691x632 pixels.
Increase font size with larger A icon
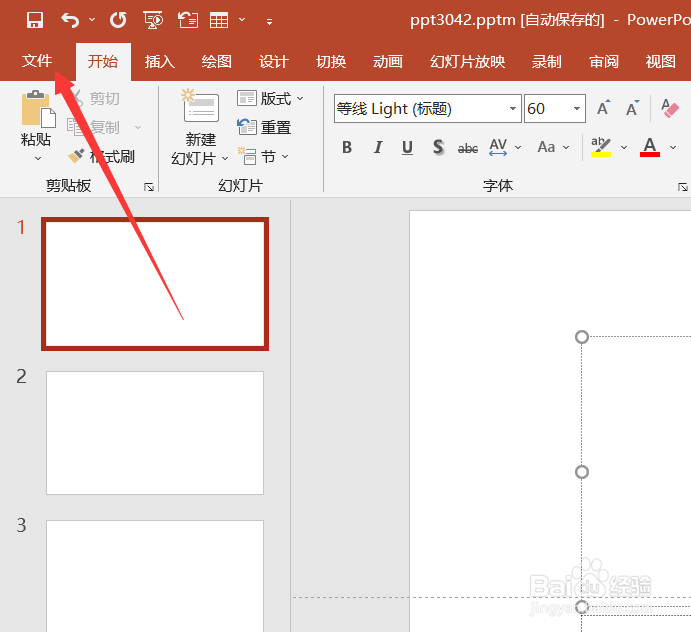pyautogui.click(x=603, y=108)
